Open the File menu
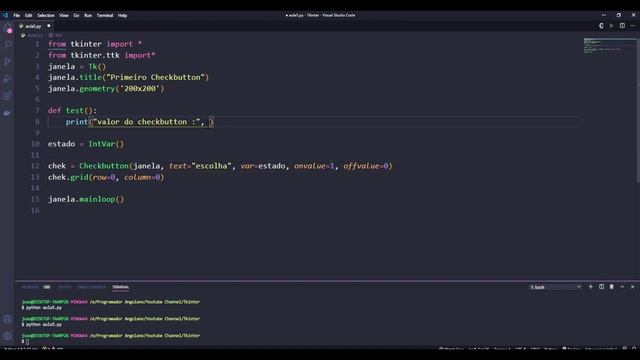This screenshot has height=360, width=640. coord(16,16)
